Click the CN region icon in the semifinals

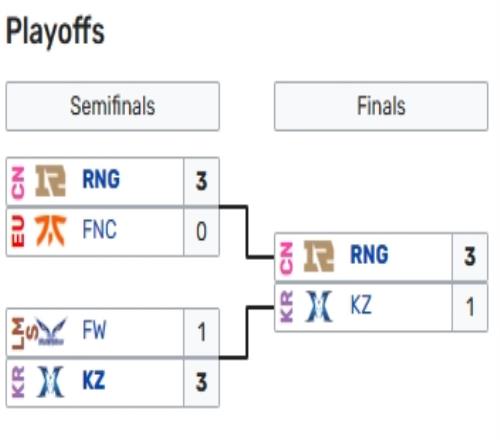(18, 183)
